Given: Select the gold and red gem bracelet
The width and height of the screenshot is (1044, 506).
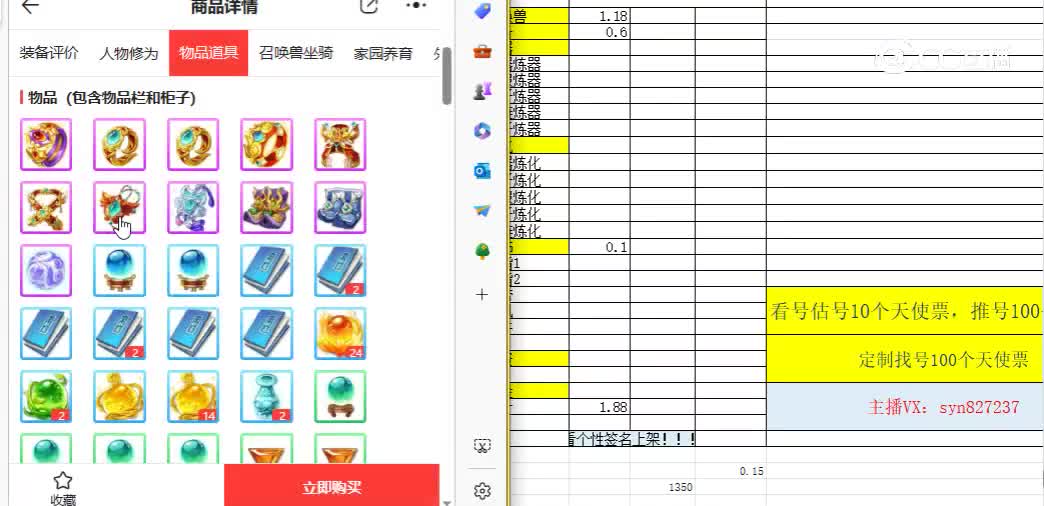Looking at the screenshot, I should click(x=266, y=144).
